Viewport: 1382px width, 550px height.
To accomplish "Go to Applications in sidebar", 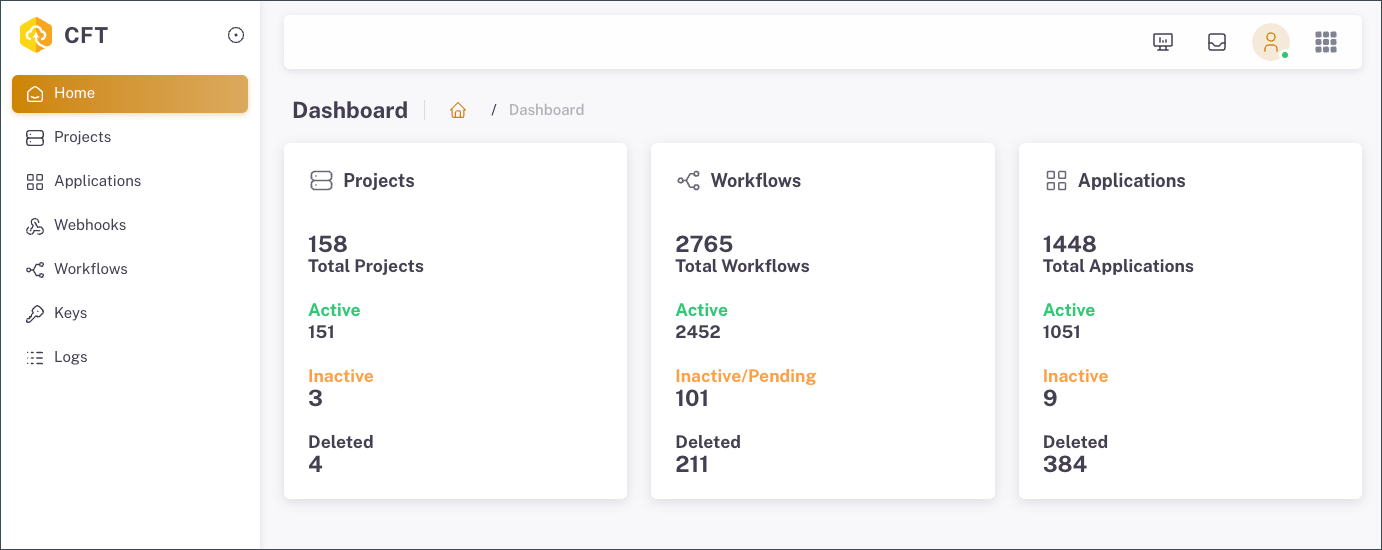I will coord(97,181).
